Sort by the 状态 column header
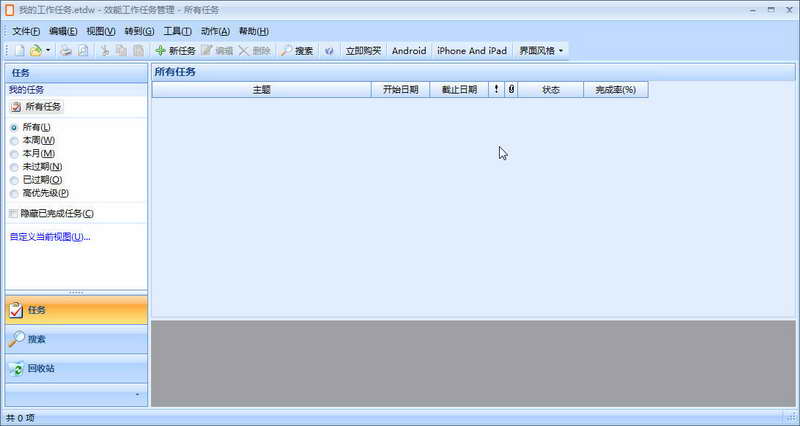The width and height of the screenshot is (800, 426). point(551,90)
